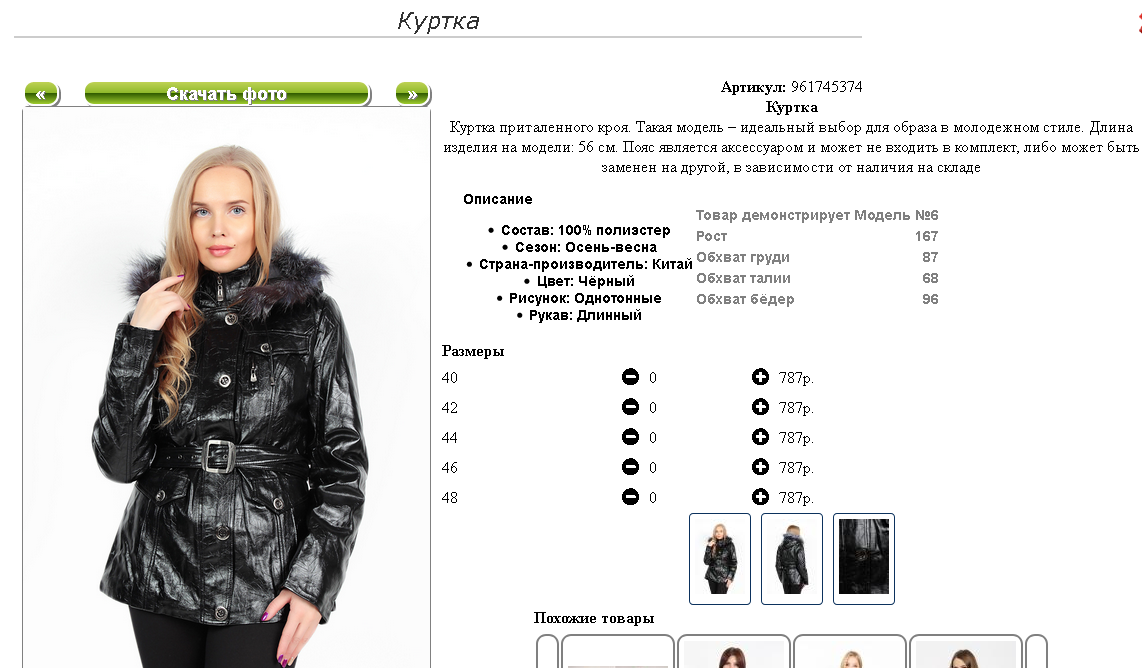
Task: Add one item of size 42
Action: 760,406
